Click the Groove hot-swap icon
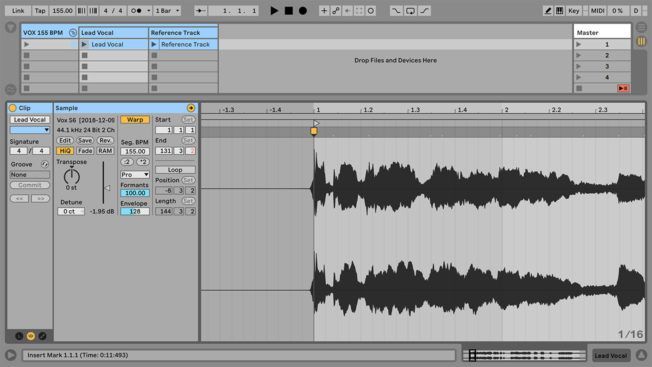 click(44, 164)
